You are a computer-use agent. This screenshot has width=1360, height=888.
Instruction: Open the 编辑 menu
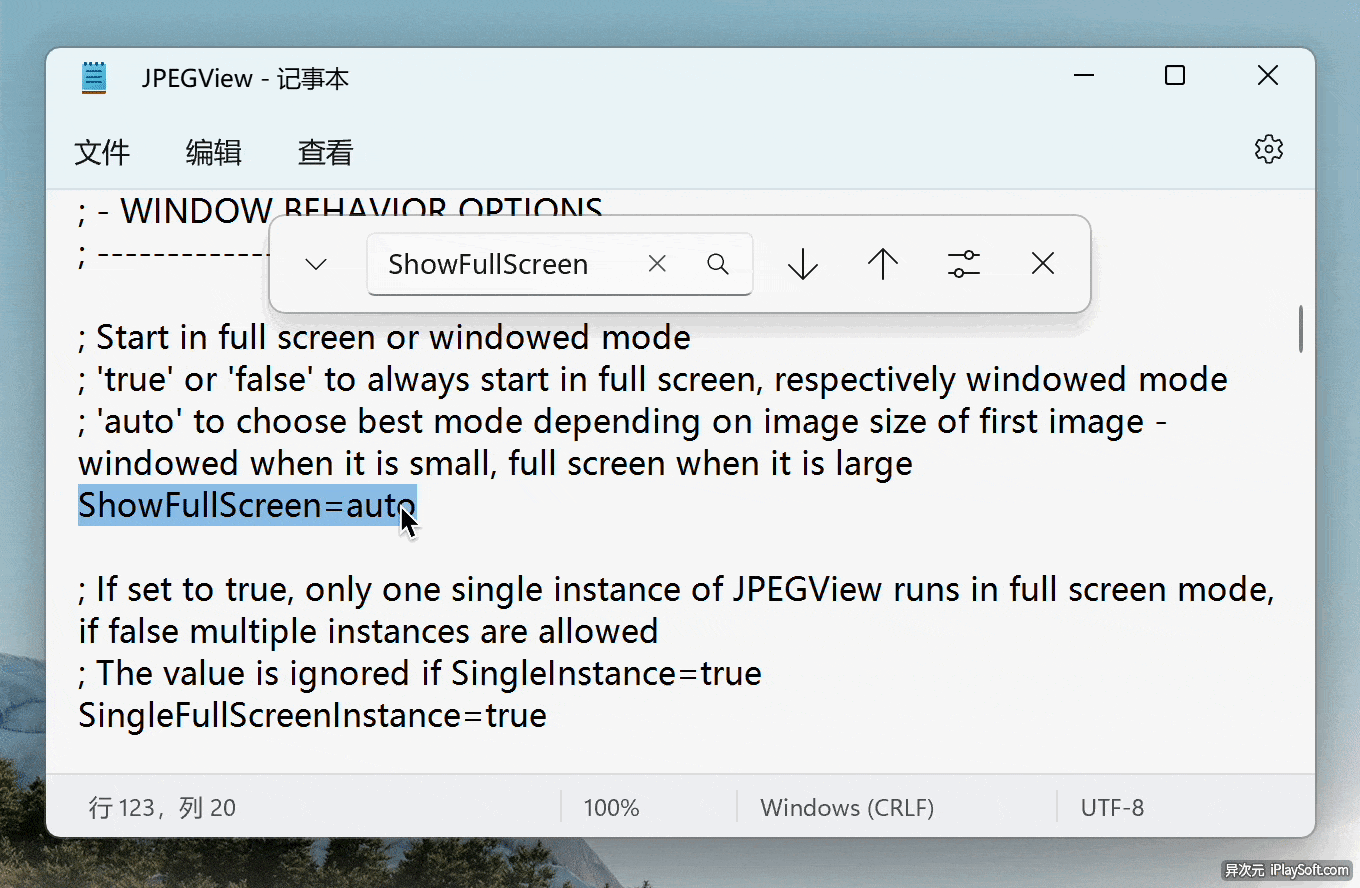pyautogui.click(x=214, y=152)
